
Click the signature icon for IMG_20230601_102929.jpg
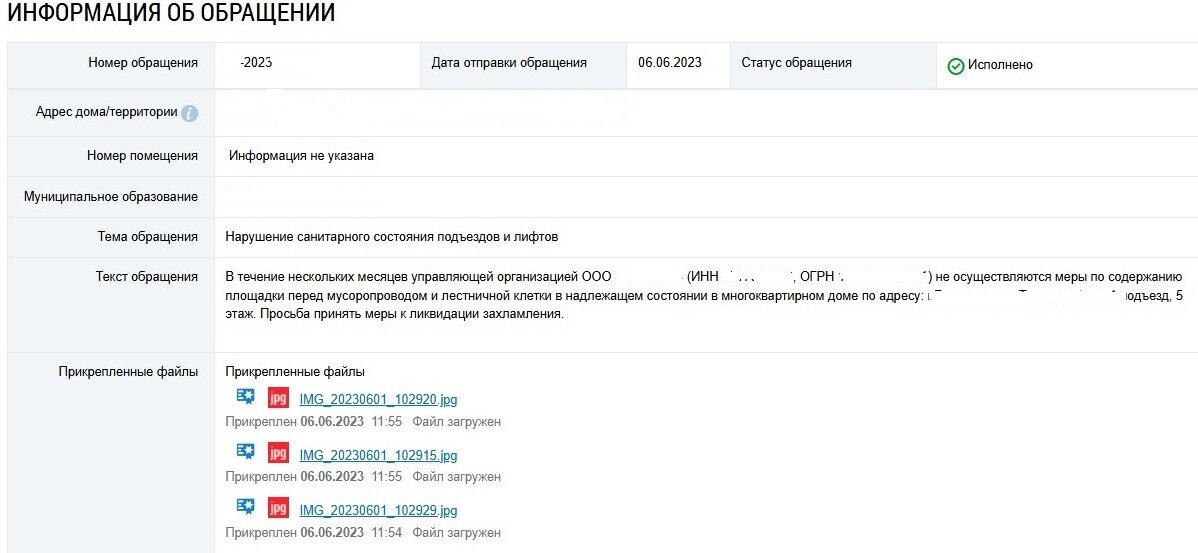point(245,506)
